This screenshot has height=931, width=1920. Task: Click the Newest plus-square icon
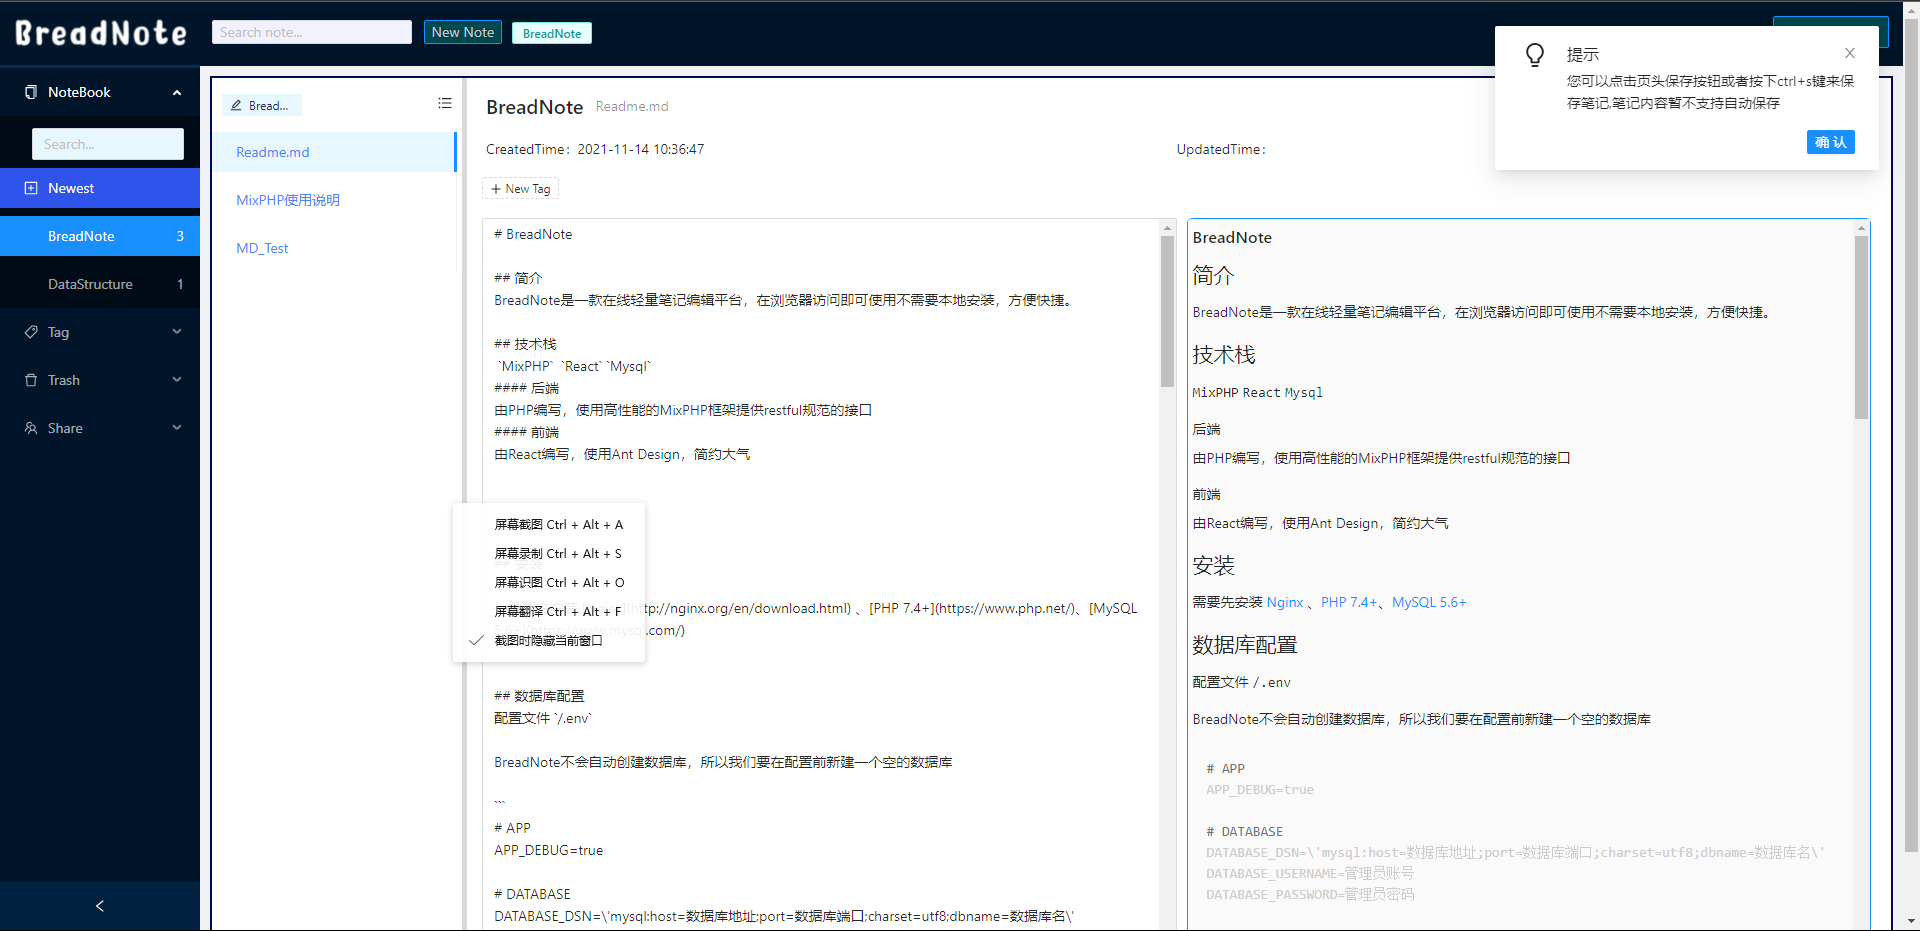pyautogui.click(x=31, y=188)
